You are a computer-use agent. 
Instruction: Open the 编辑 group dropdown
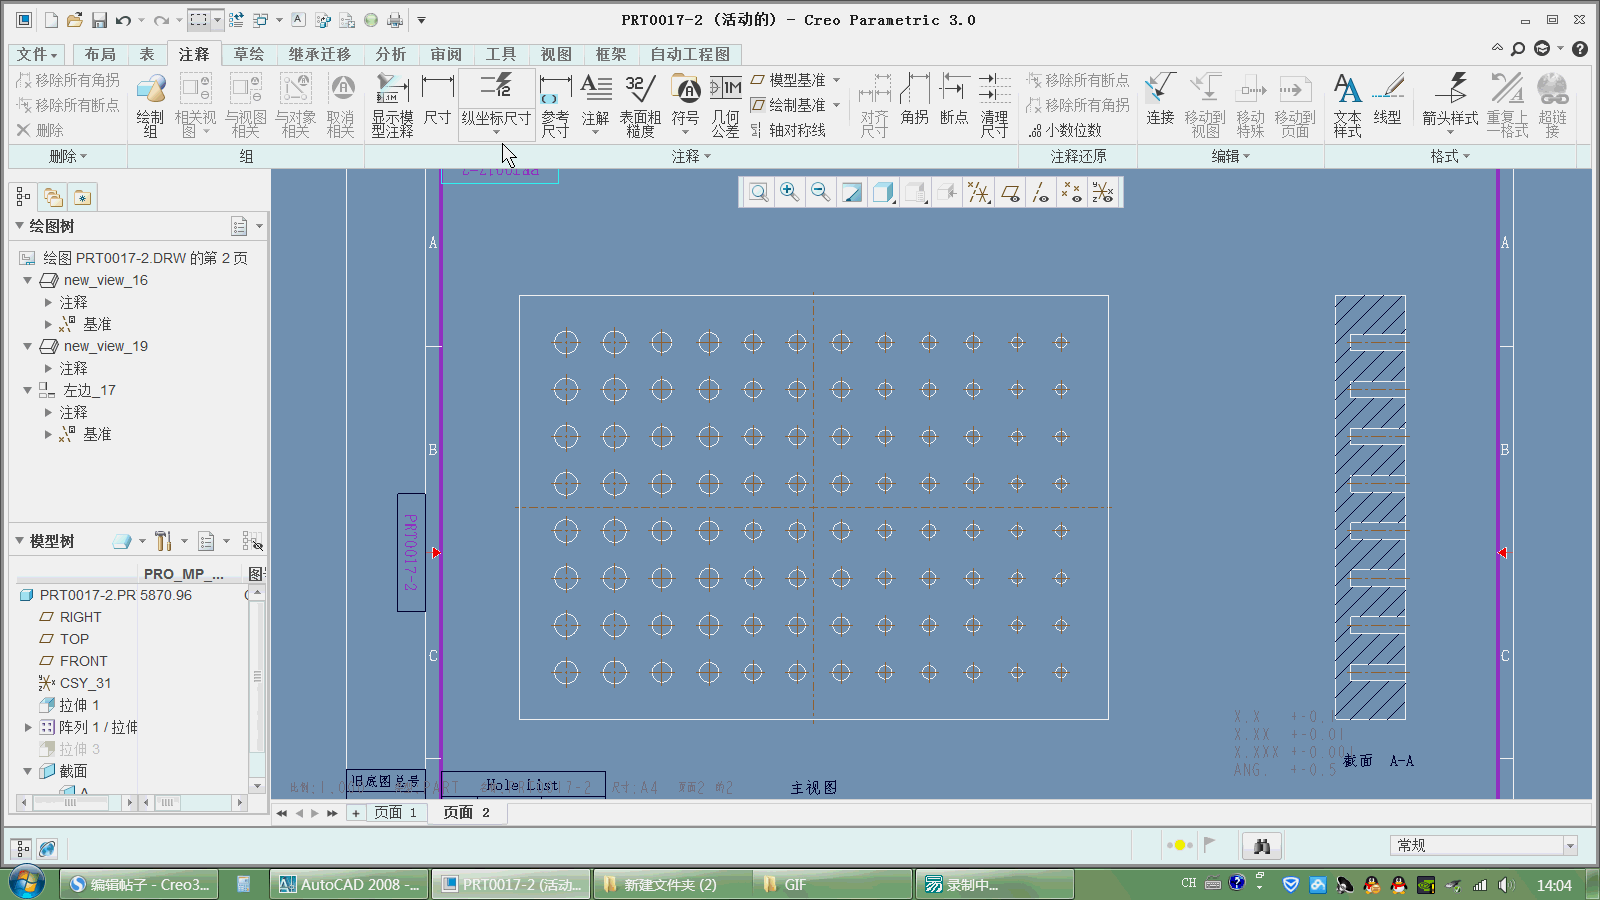(1231, 156)
